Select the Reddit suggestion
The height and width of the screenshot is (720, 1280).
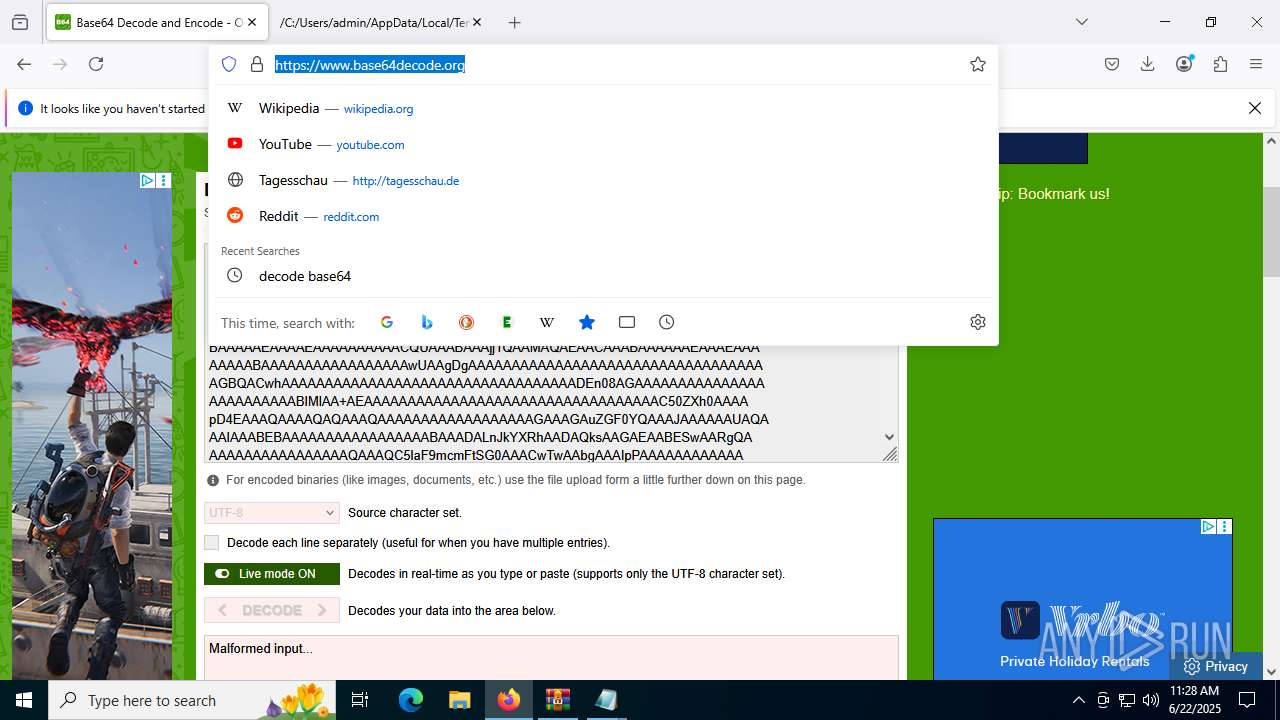[x=603, y=216]
